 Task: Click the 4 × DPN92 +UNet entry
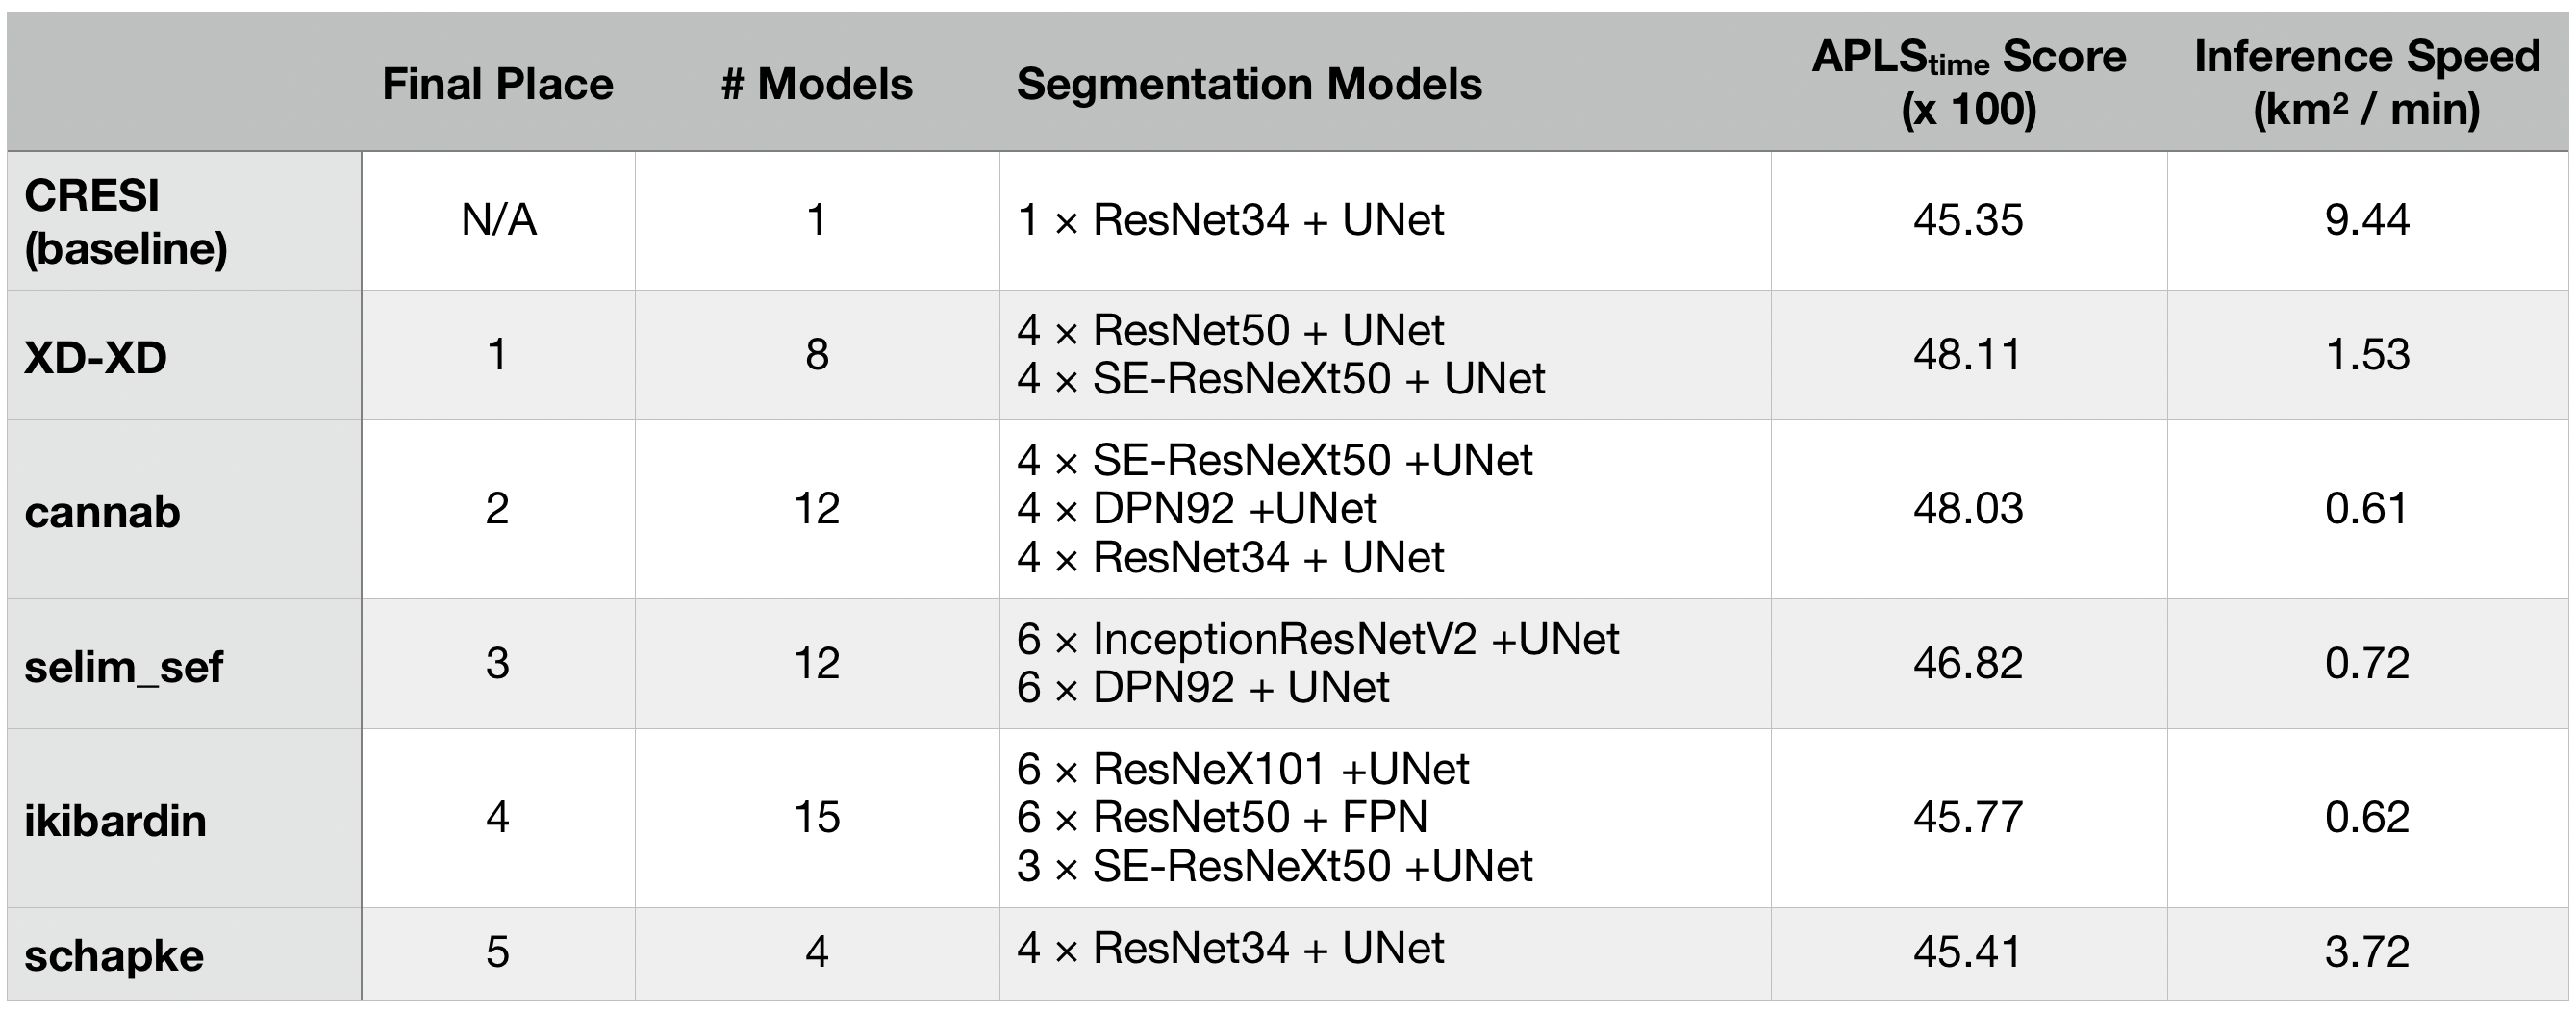click(x=1196, y=509)
